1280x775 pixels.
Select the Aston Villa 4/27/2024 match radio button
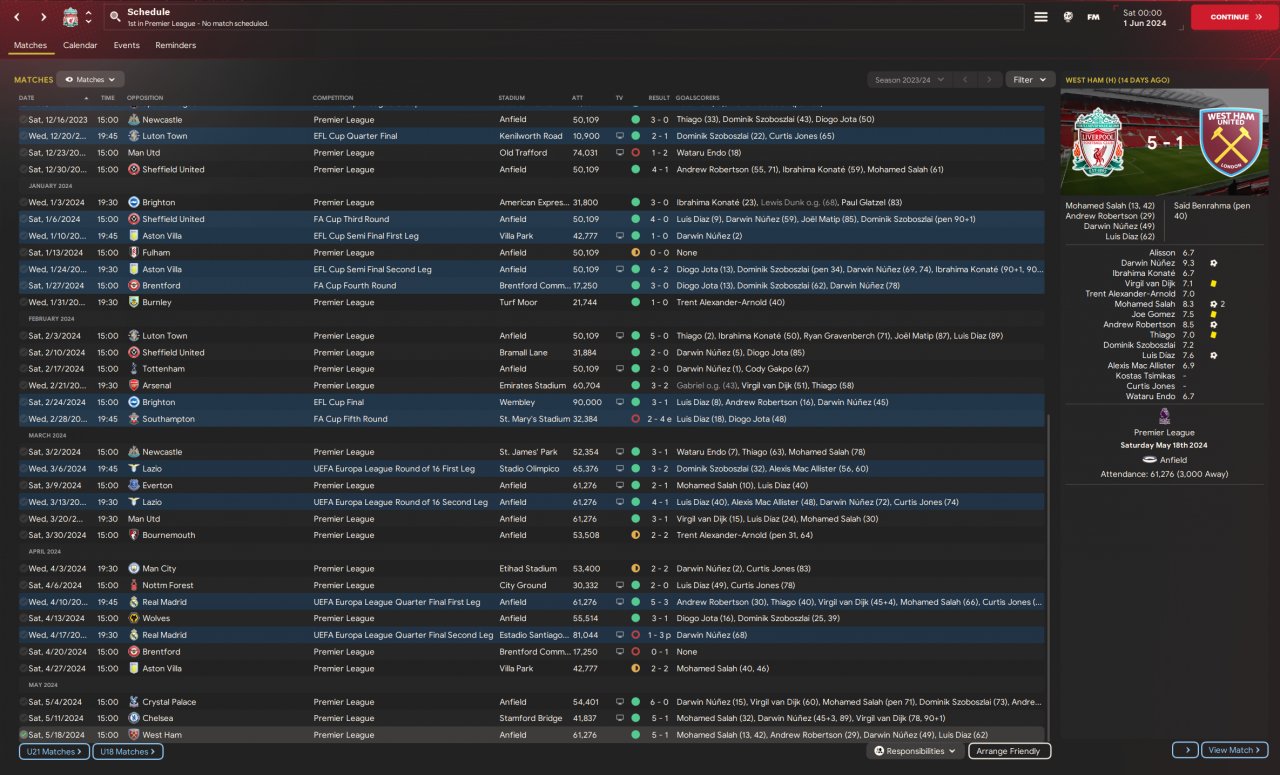24,669
